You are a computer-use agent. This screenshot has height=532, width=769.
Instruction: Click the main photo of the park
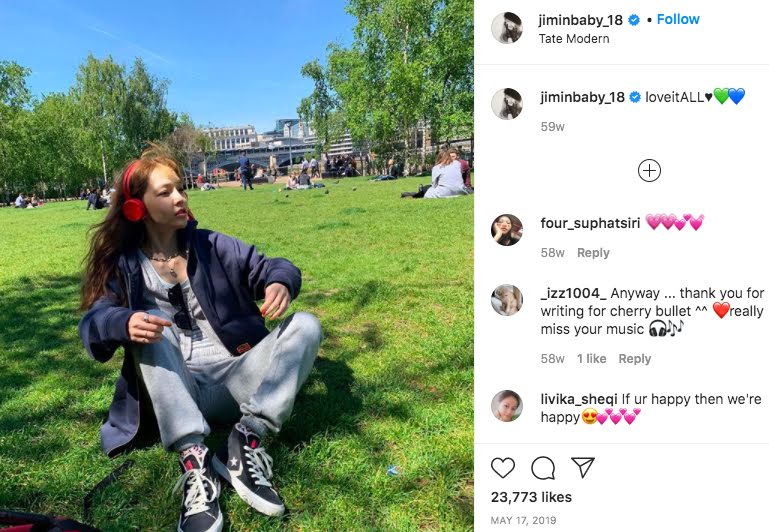point(237,266)
